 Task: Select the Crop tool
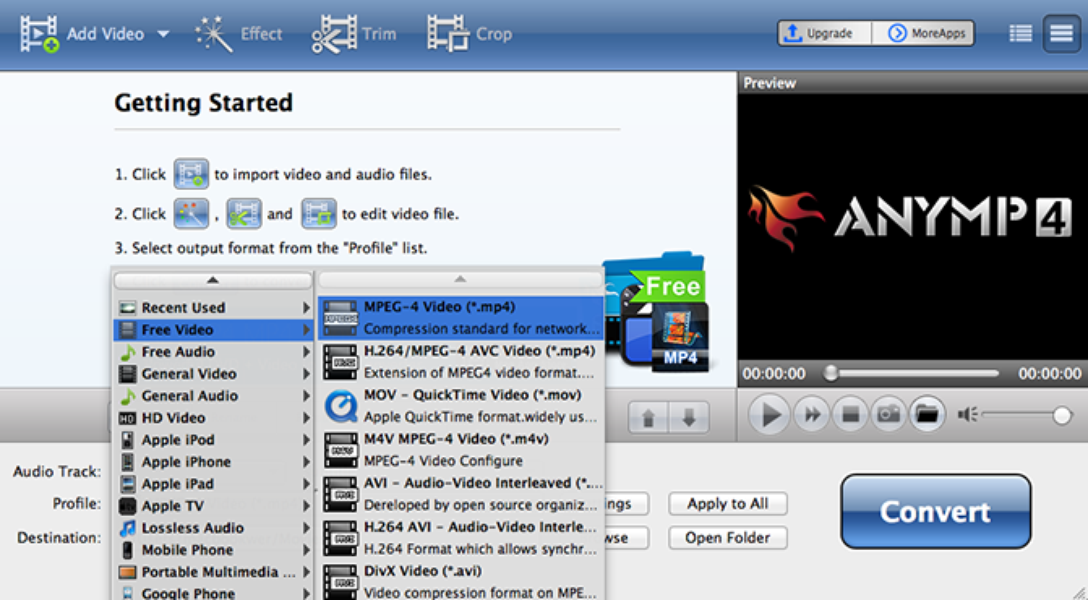click(x=447, y=34)
